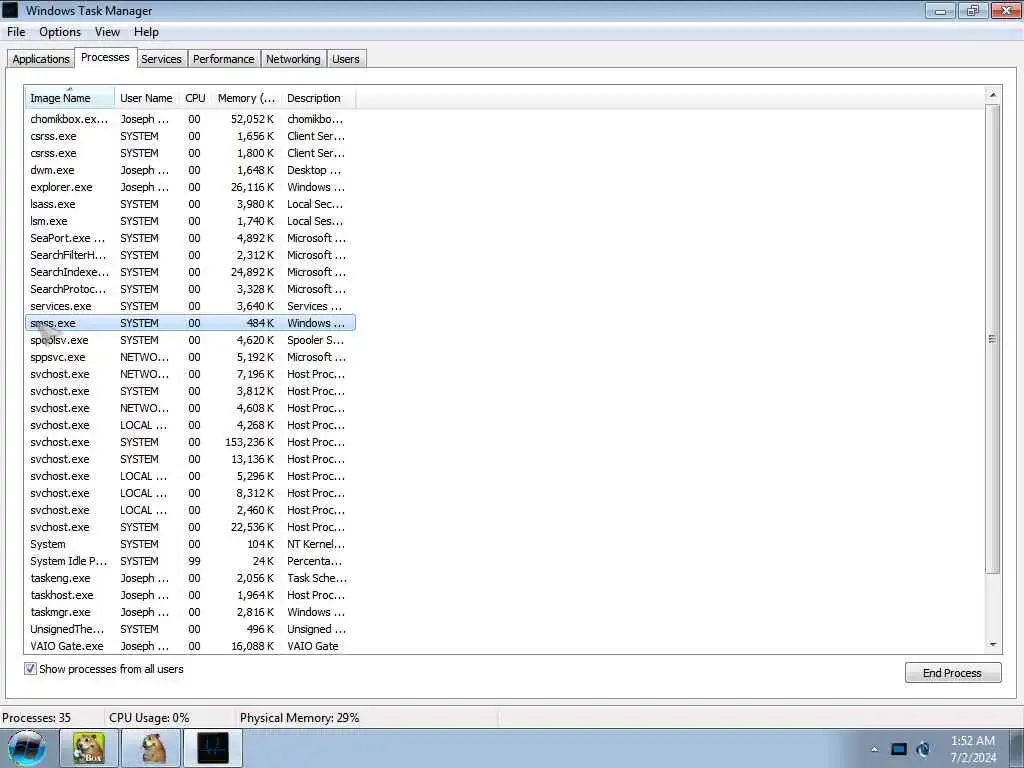Click the process list scroll up arrow
The height and width of the screenshot is (768, 1024).
[993, 95]
